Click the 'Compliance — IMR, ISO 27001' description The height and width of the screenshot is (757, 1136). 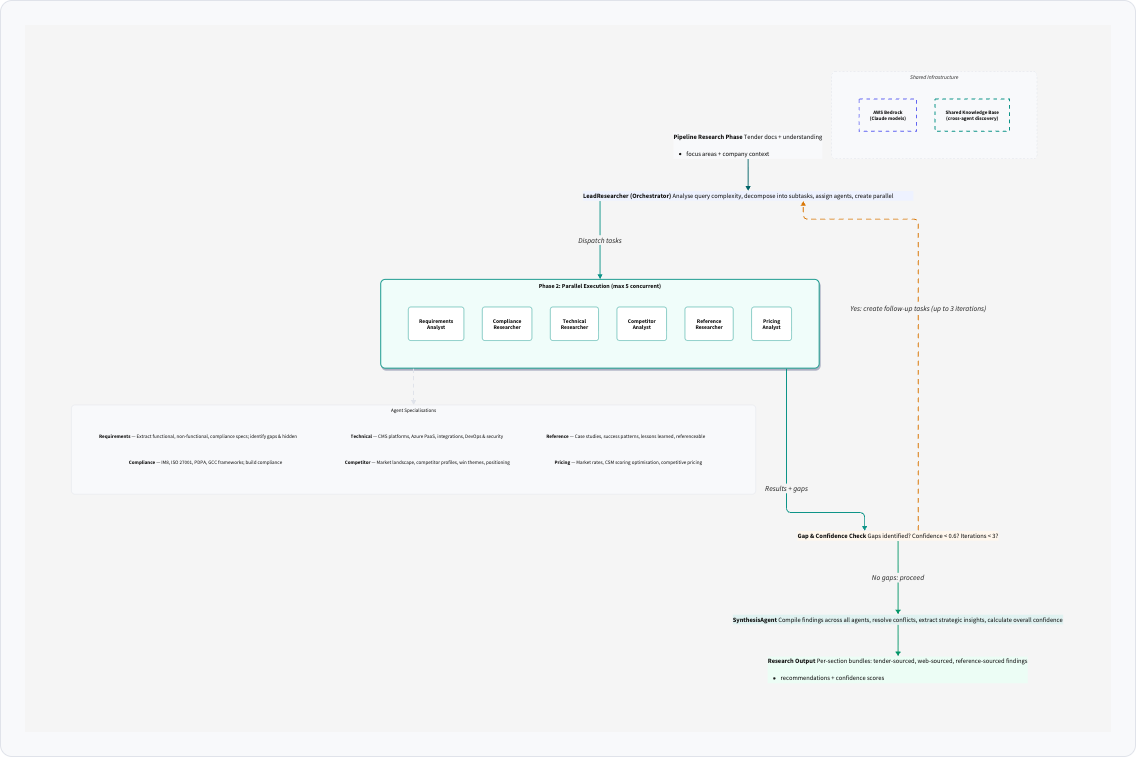point(205,462)
